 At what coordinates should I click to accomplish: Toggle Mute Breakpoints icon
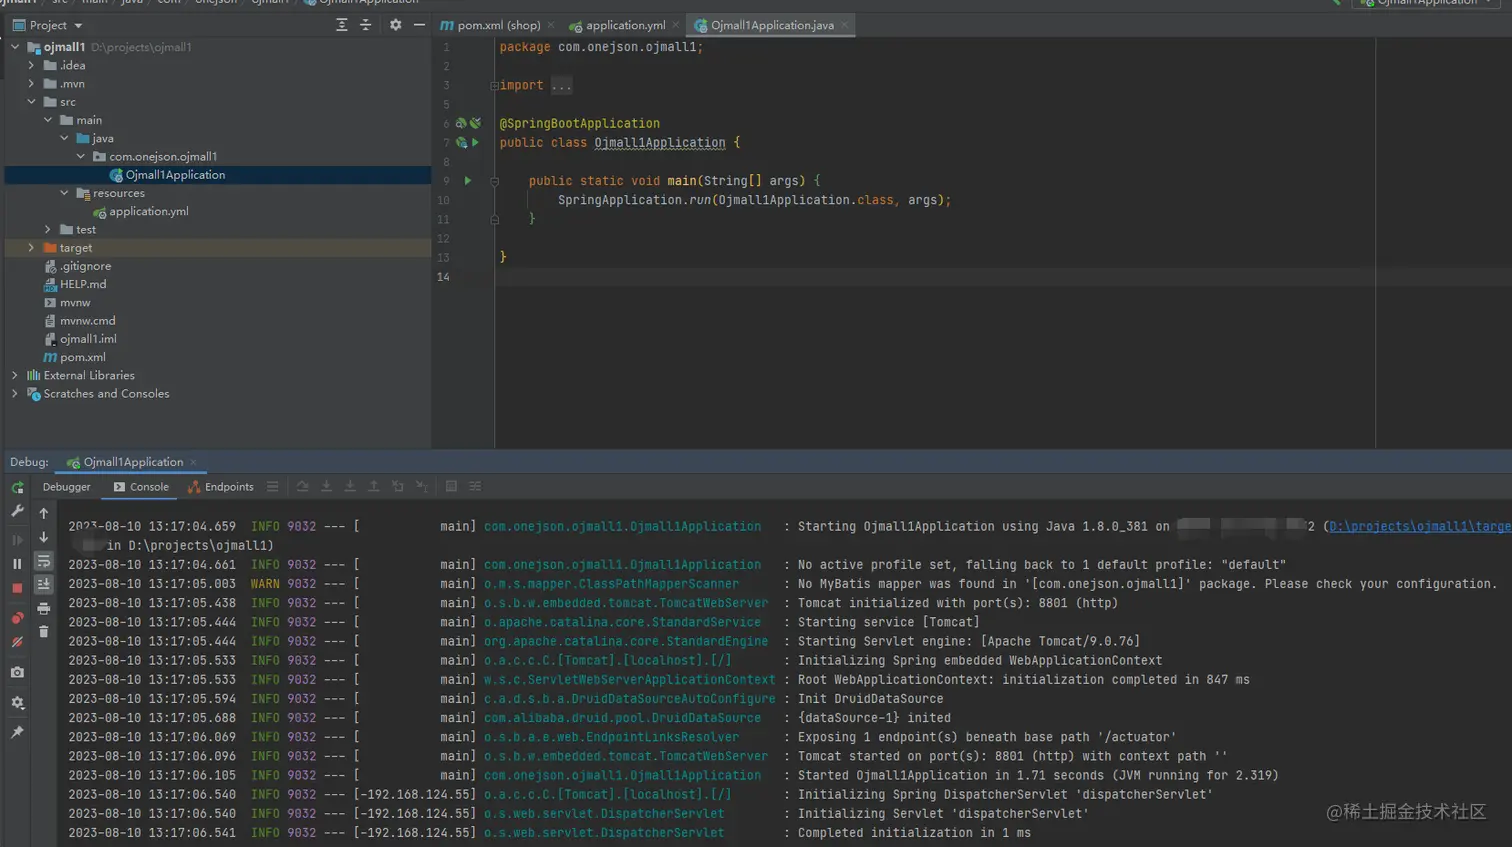point(17,642)
